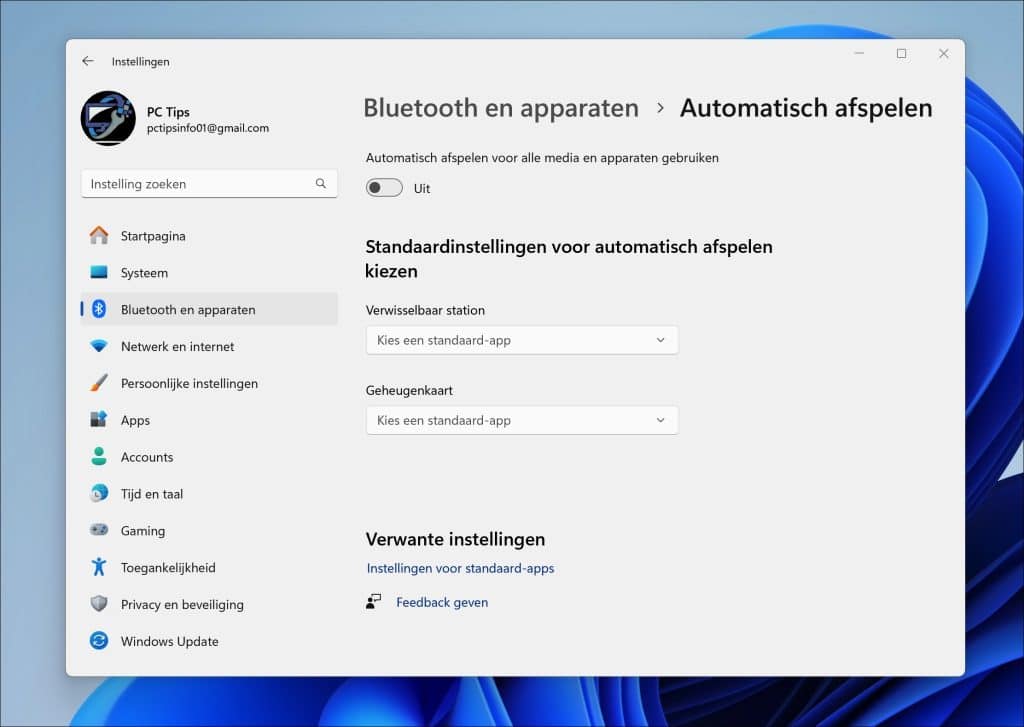Image resolution: width=1024 pixels, height=727 pixels.
Task: Click the Accounts person icon
Action: tap(99, 457)
